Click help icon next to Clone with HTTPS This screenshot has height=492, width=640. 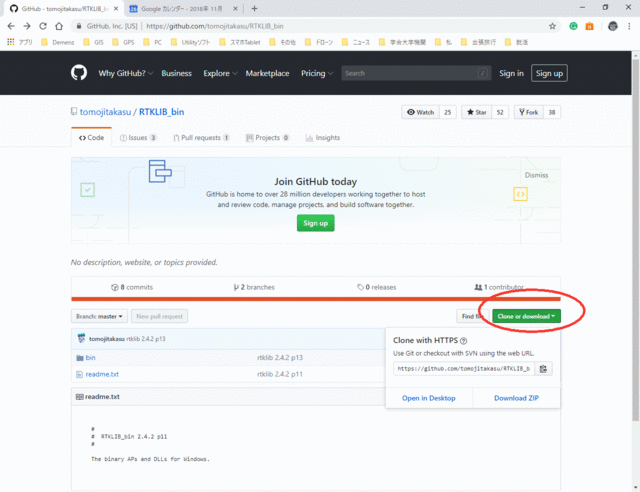463,341
